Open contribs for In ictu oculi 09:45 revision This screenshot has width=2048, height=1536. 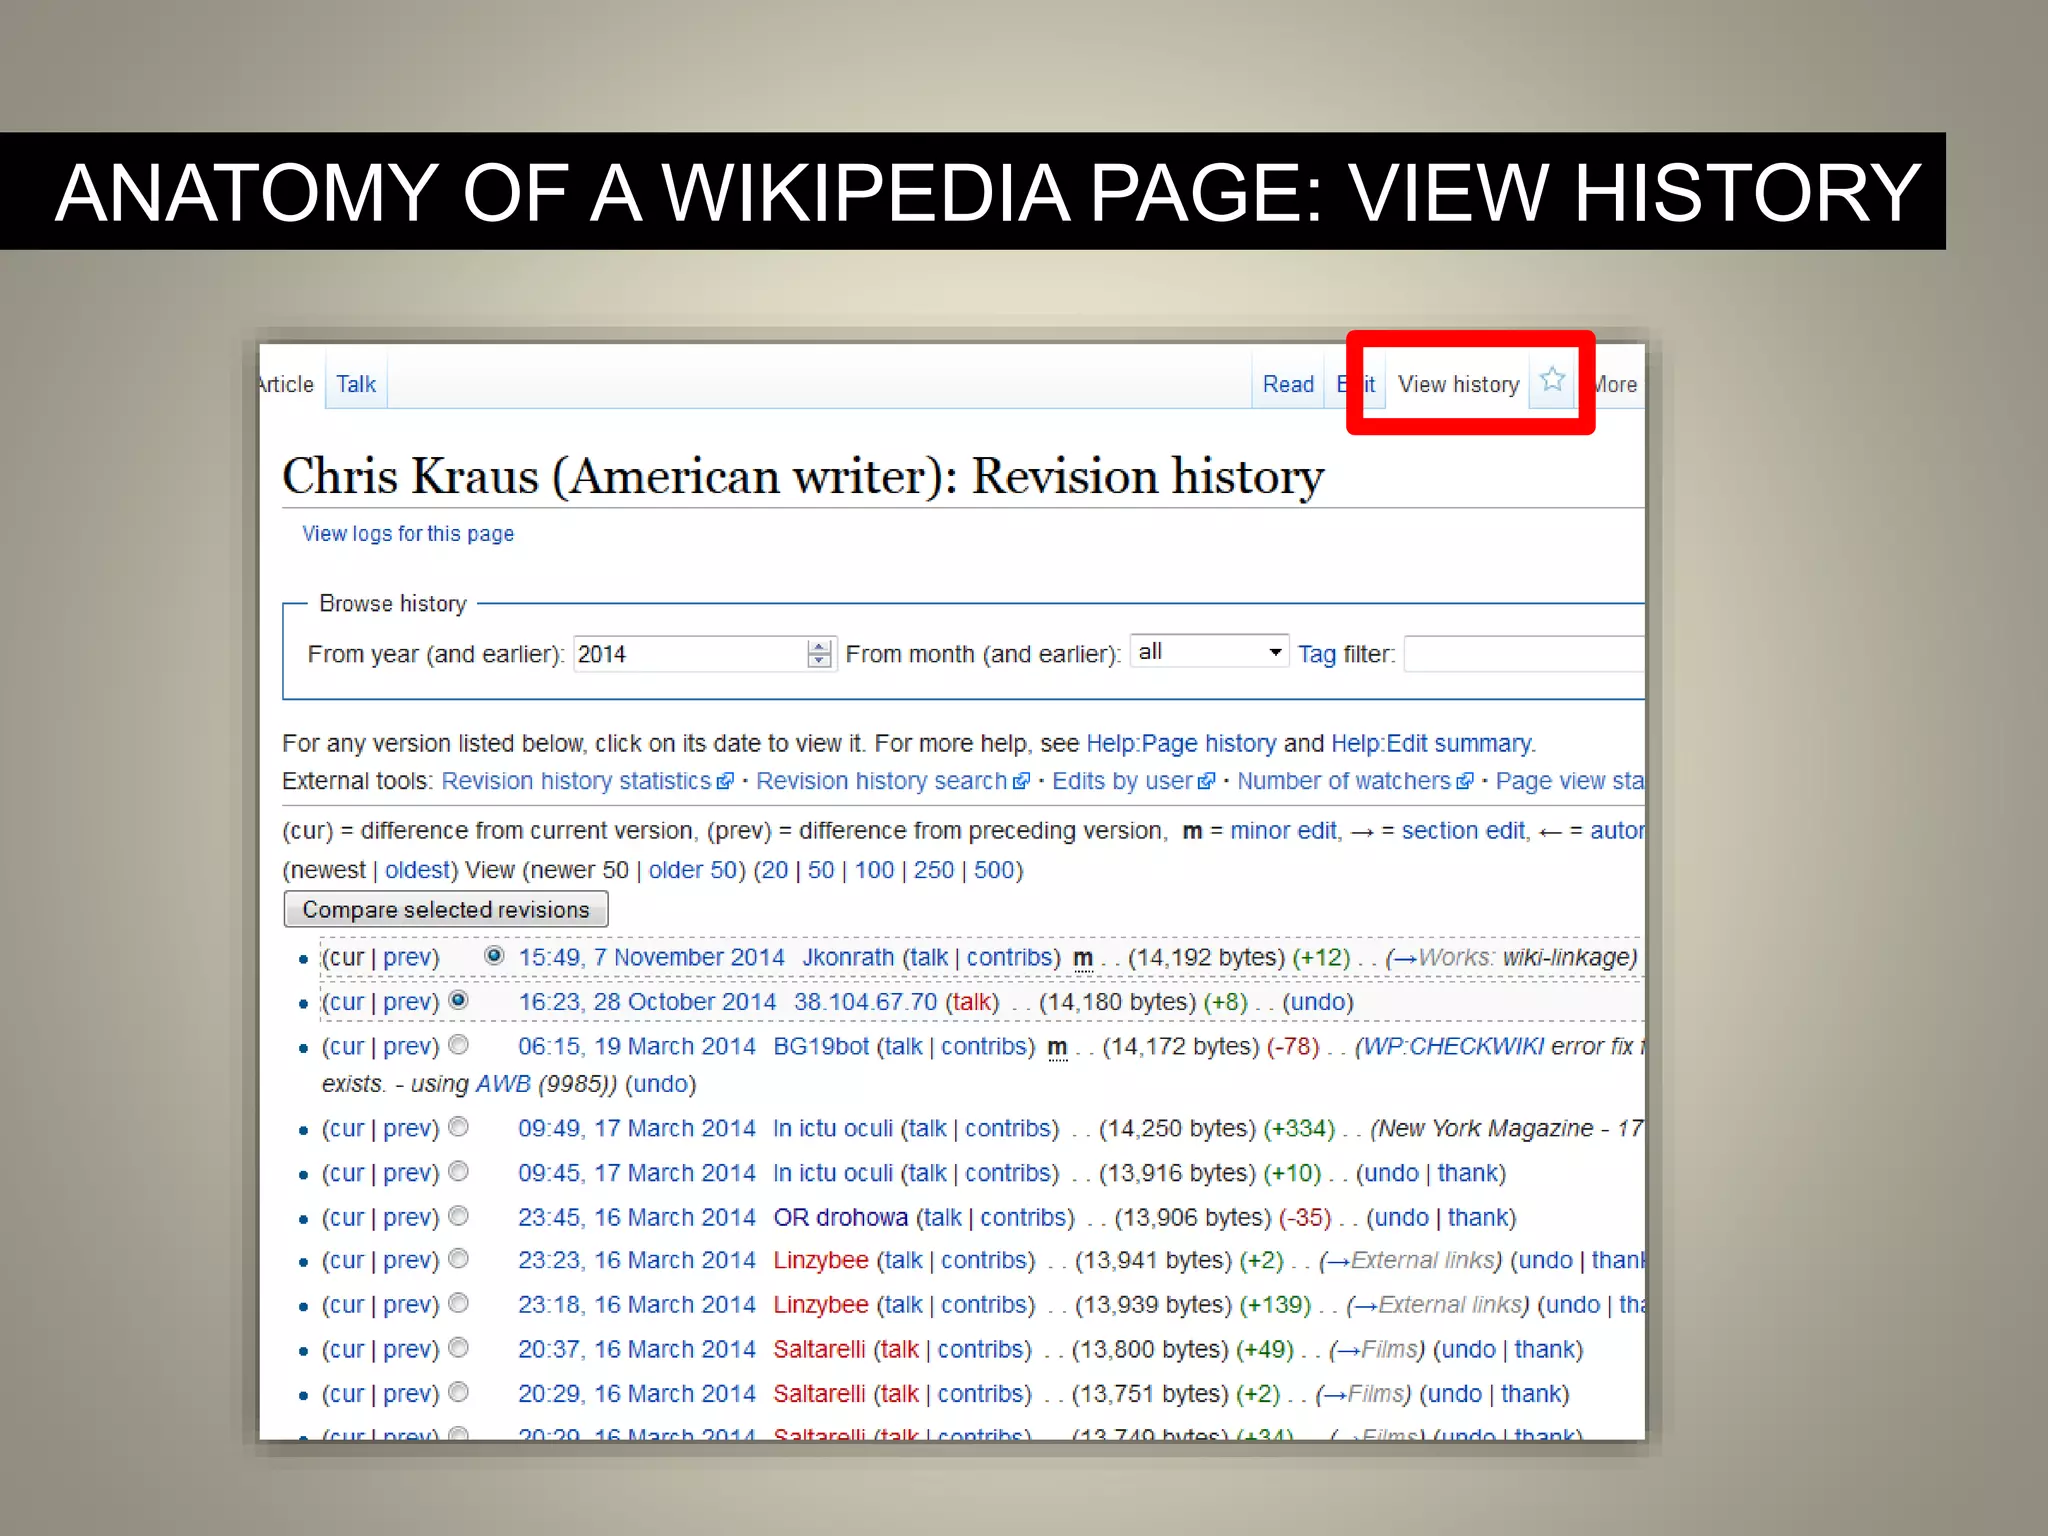(x=1008, y=1173)
